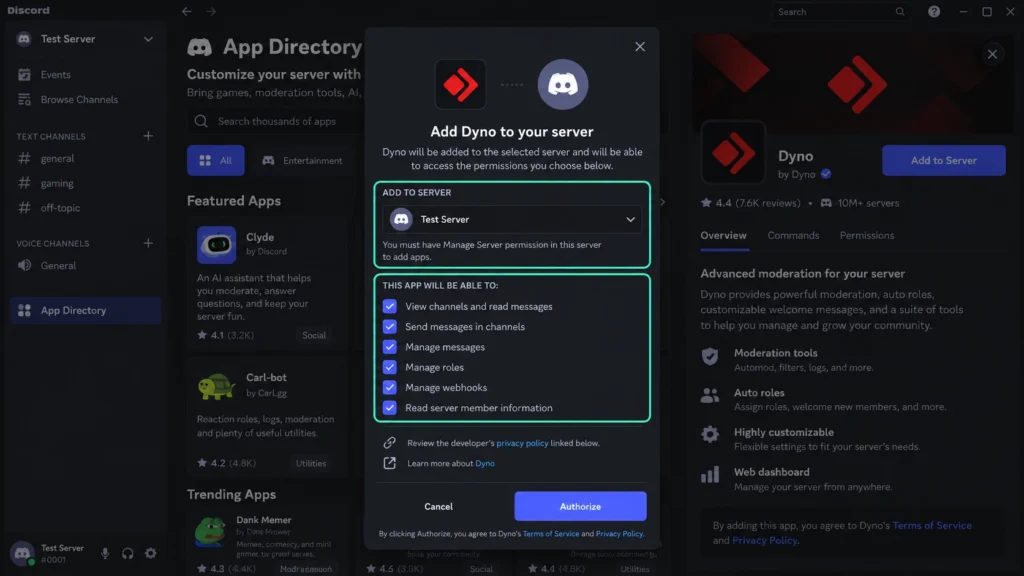Click the Dyno verified badge
The height and width of the screenshot is (576, 1024).
pyautogui.click(x=826, y=174)
